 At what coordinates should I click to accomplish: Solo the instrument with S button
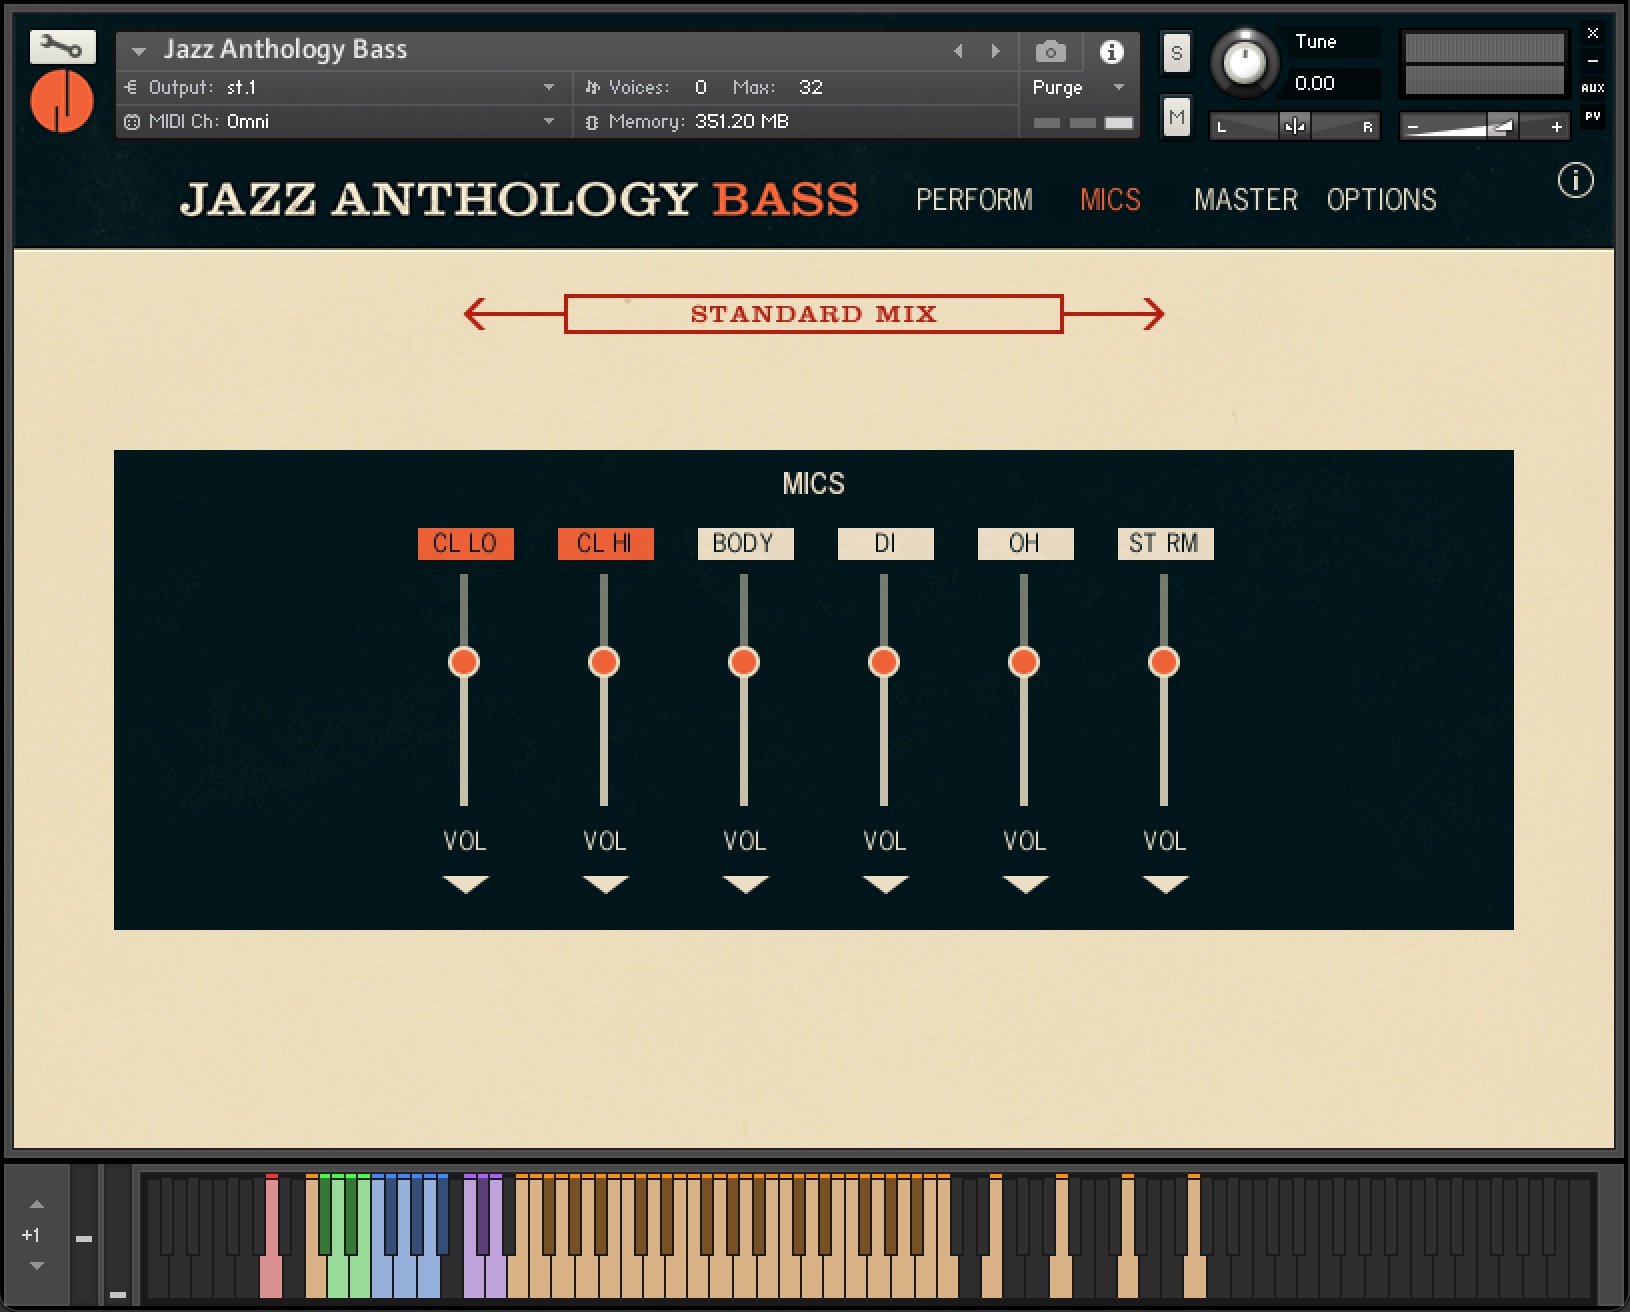1177,53
